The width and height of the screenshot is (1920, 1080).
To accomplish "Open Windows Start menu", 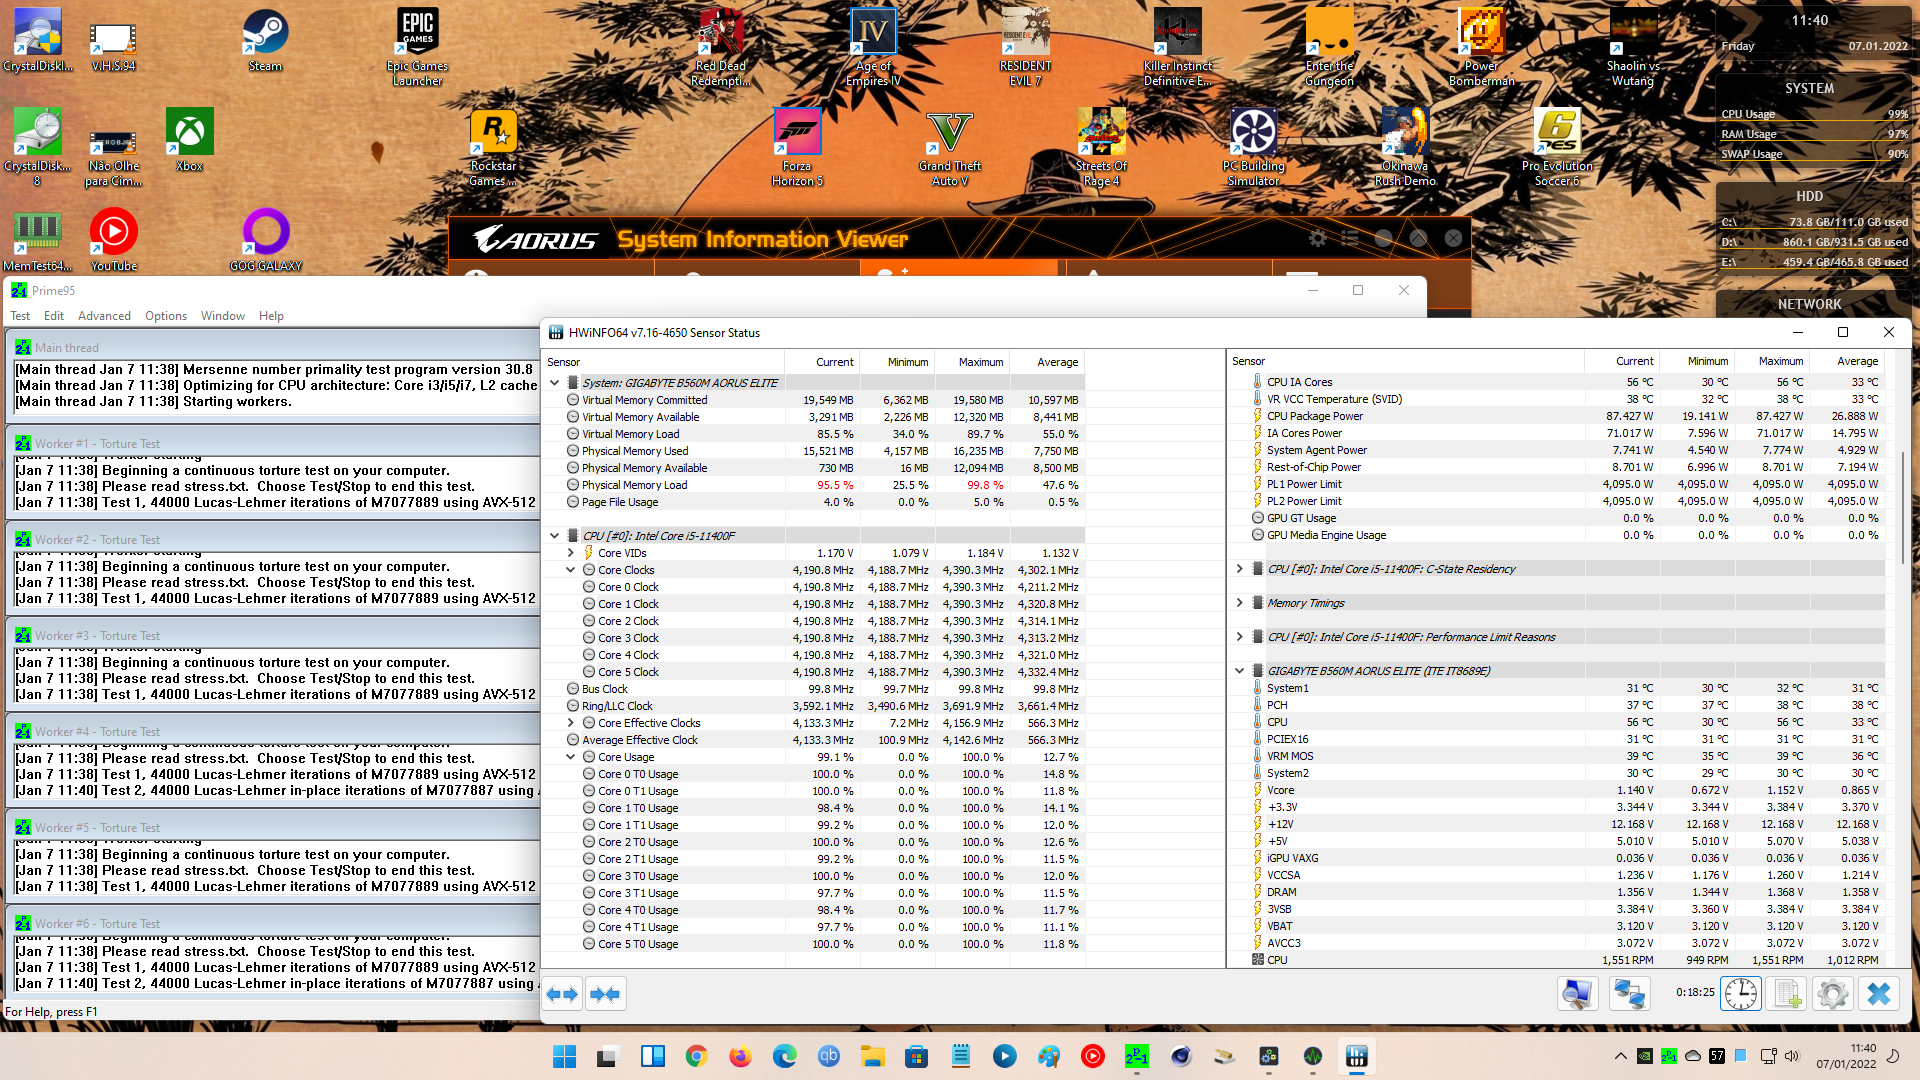I will coord(564,1056).
